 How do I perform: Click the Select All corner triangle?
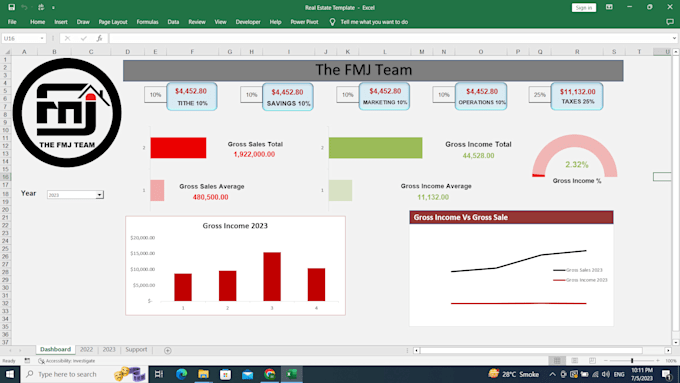(x=6, y=52)
